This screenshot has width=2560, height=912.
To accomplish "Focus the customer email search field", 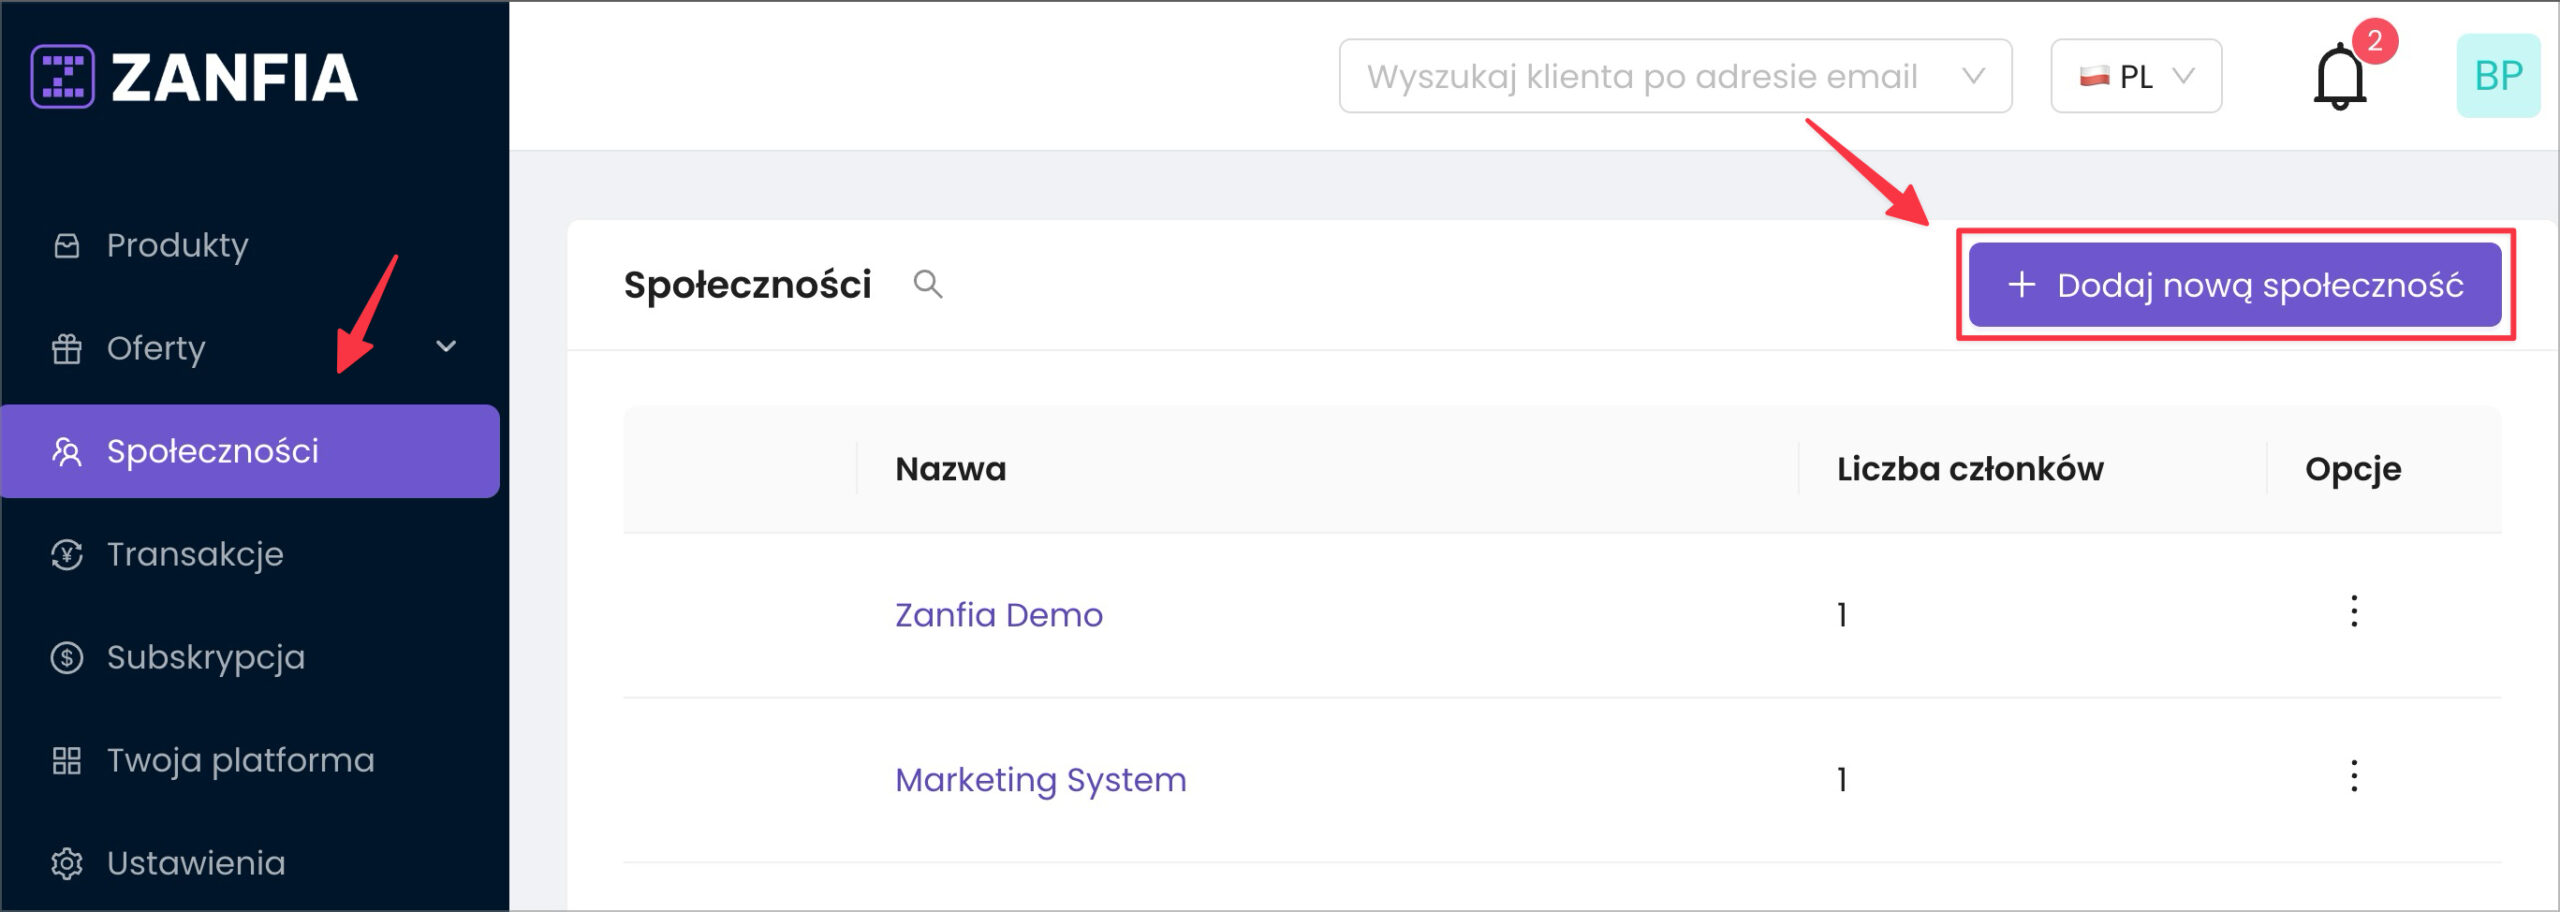I will click(x=1640, y=77).
